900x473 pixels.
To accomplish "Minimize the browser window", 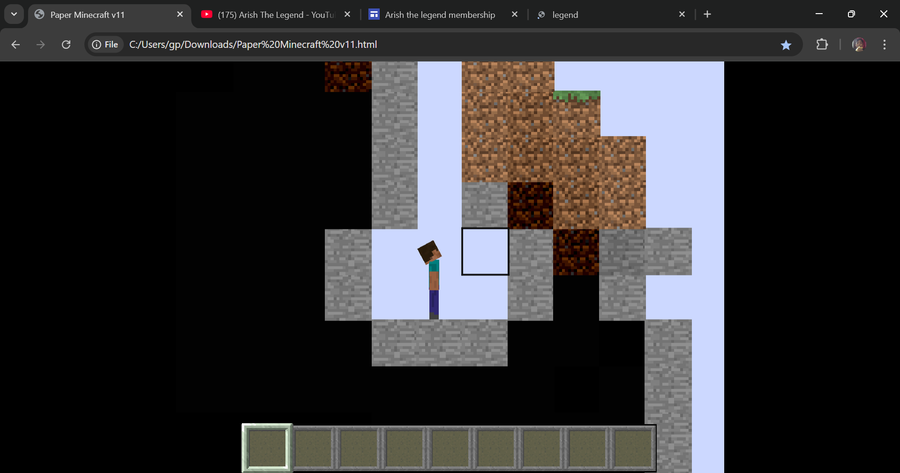I will (819, 14).
